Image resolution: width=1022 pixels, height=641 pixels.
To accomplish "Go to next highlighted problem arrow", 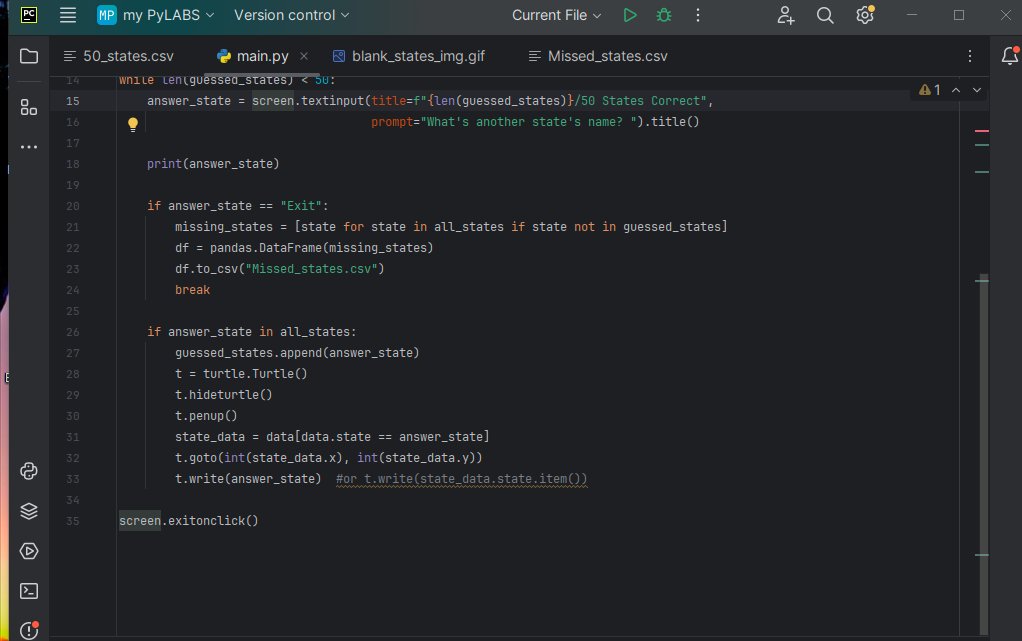I will tap(976, 90).
